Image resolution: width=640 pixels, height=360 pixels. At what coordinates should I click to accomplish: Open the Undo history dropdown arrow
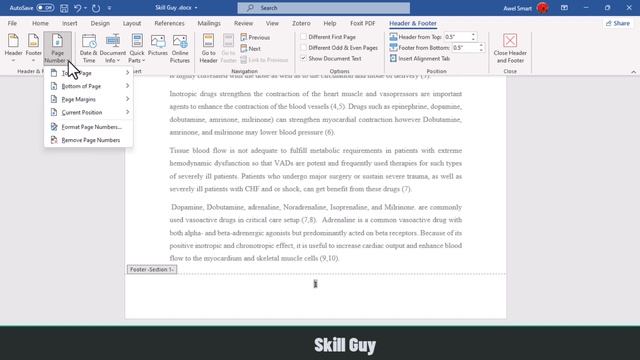[x=85, y=8]
